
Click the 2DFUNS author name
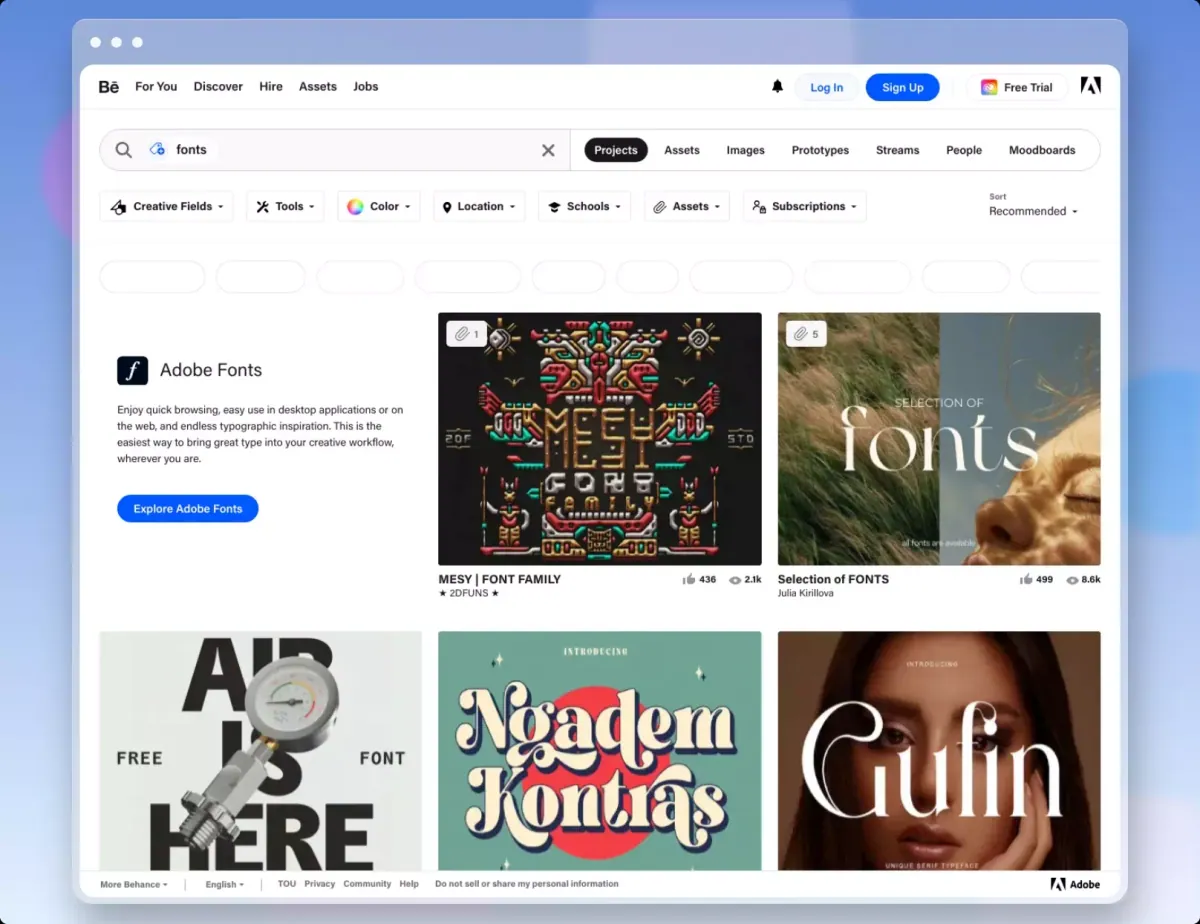[x=469, y=593]
